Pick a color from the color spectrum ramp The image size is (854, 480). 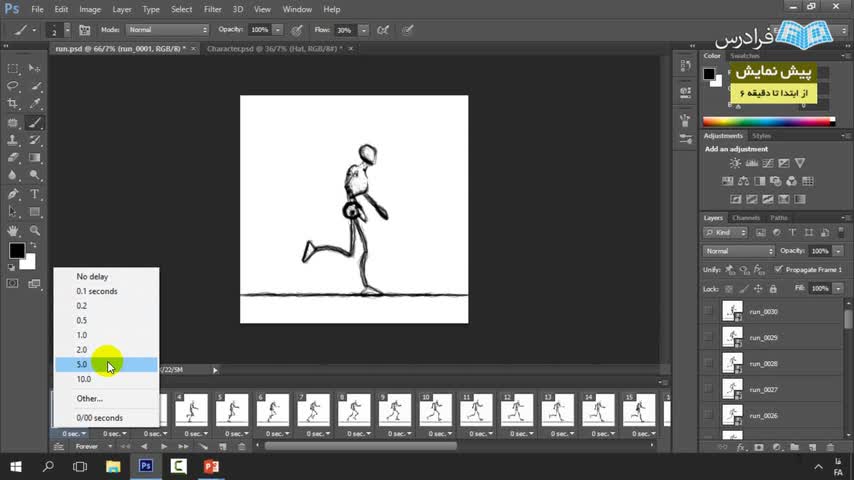768,122
